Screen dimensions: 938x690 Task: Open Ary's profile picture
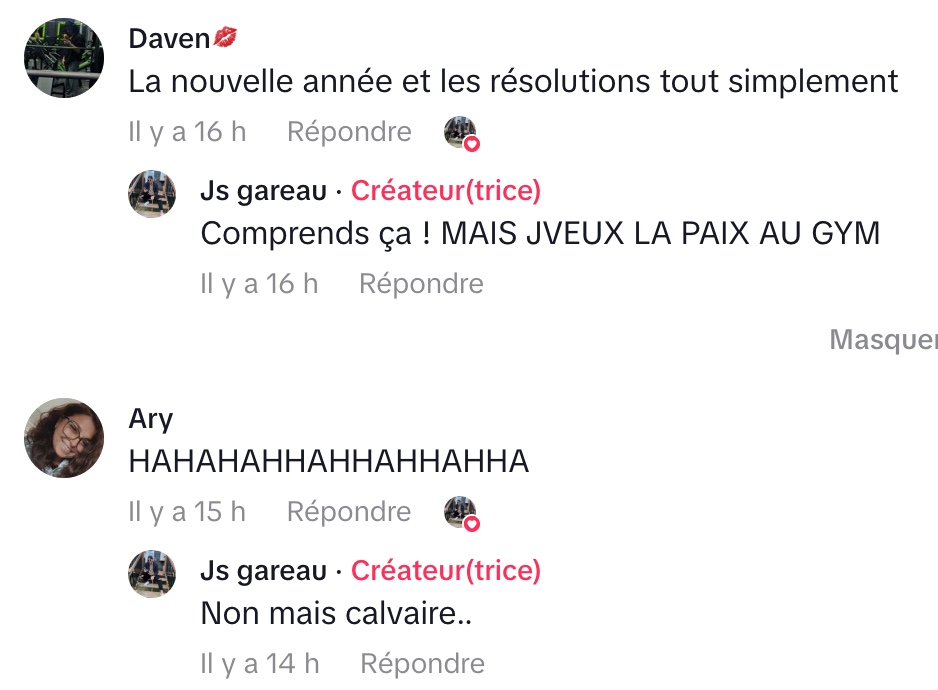[x=64, y=437]
